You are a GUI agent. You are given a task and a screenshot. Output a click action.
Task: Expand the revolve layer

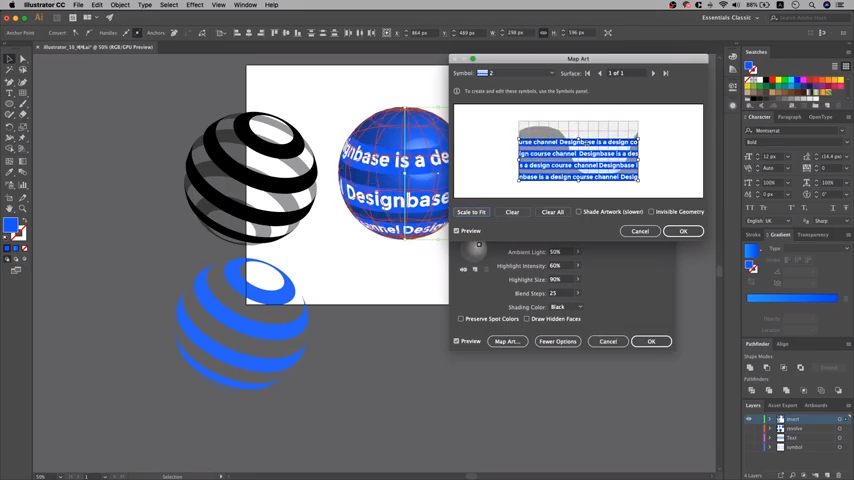[x=770, y=428]
